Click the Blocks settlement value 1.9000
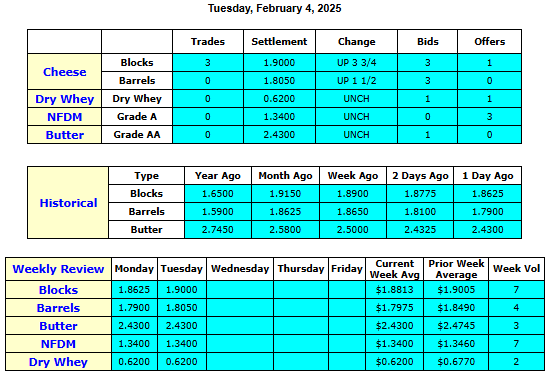546x377 pixels. [x=279, y=63]
